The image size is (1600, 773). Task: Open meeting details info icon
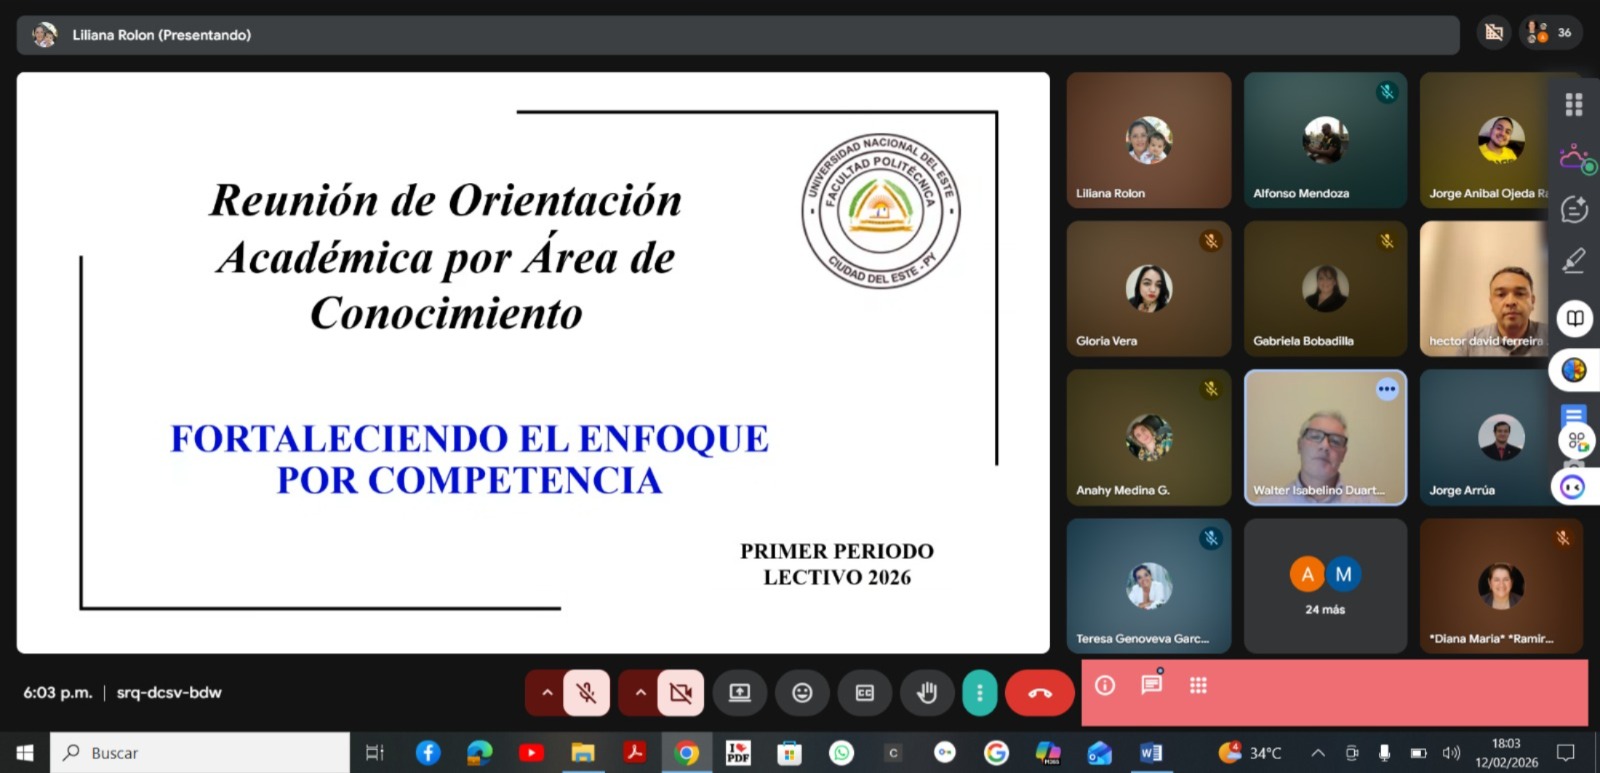pos(1105,686)
